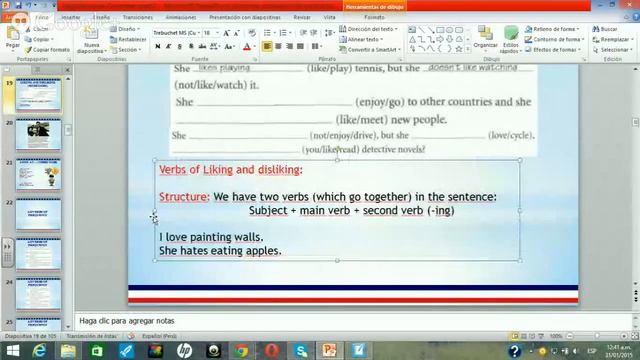The width and height of the screenshot is (640, 360).
Task: Open the Formato drawing tools tab
Action: [374, 18]
